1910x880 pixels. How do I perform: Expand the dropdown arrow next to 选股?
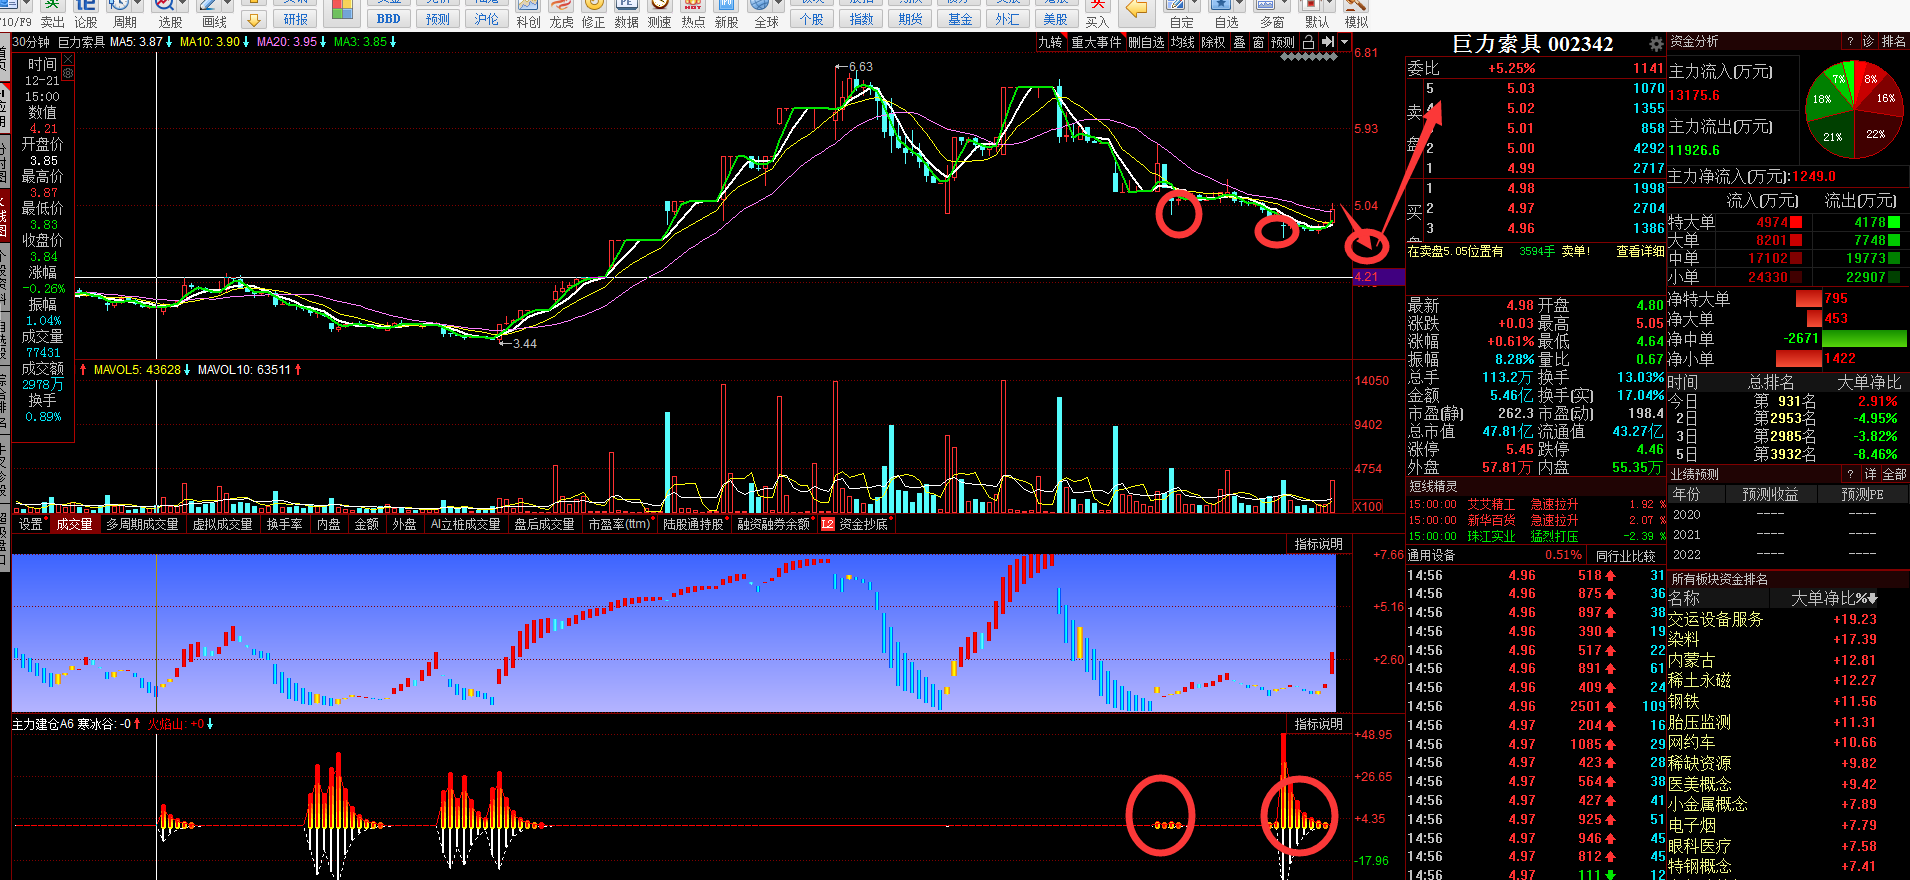click(182, 6)
